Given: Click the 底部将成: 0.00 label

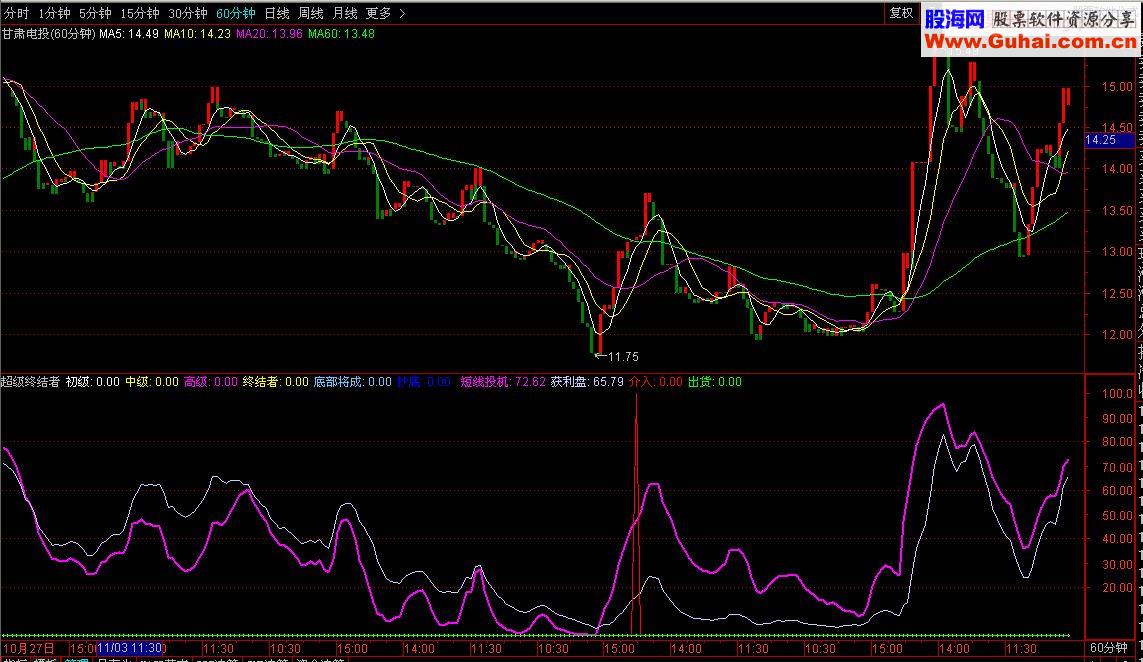Looking at the screenshot, I should [x=353, y=381].
